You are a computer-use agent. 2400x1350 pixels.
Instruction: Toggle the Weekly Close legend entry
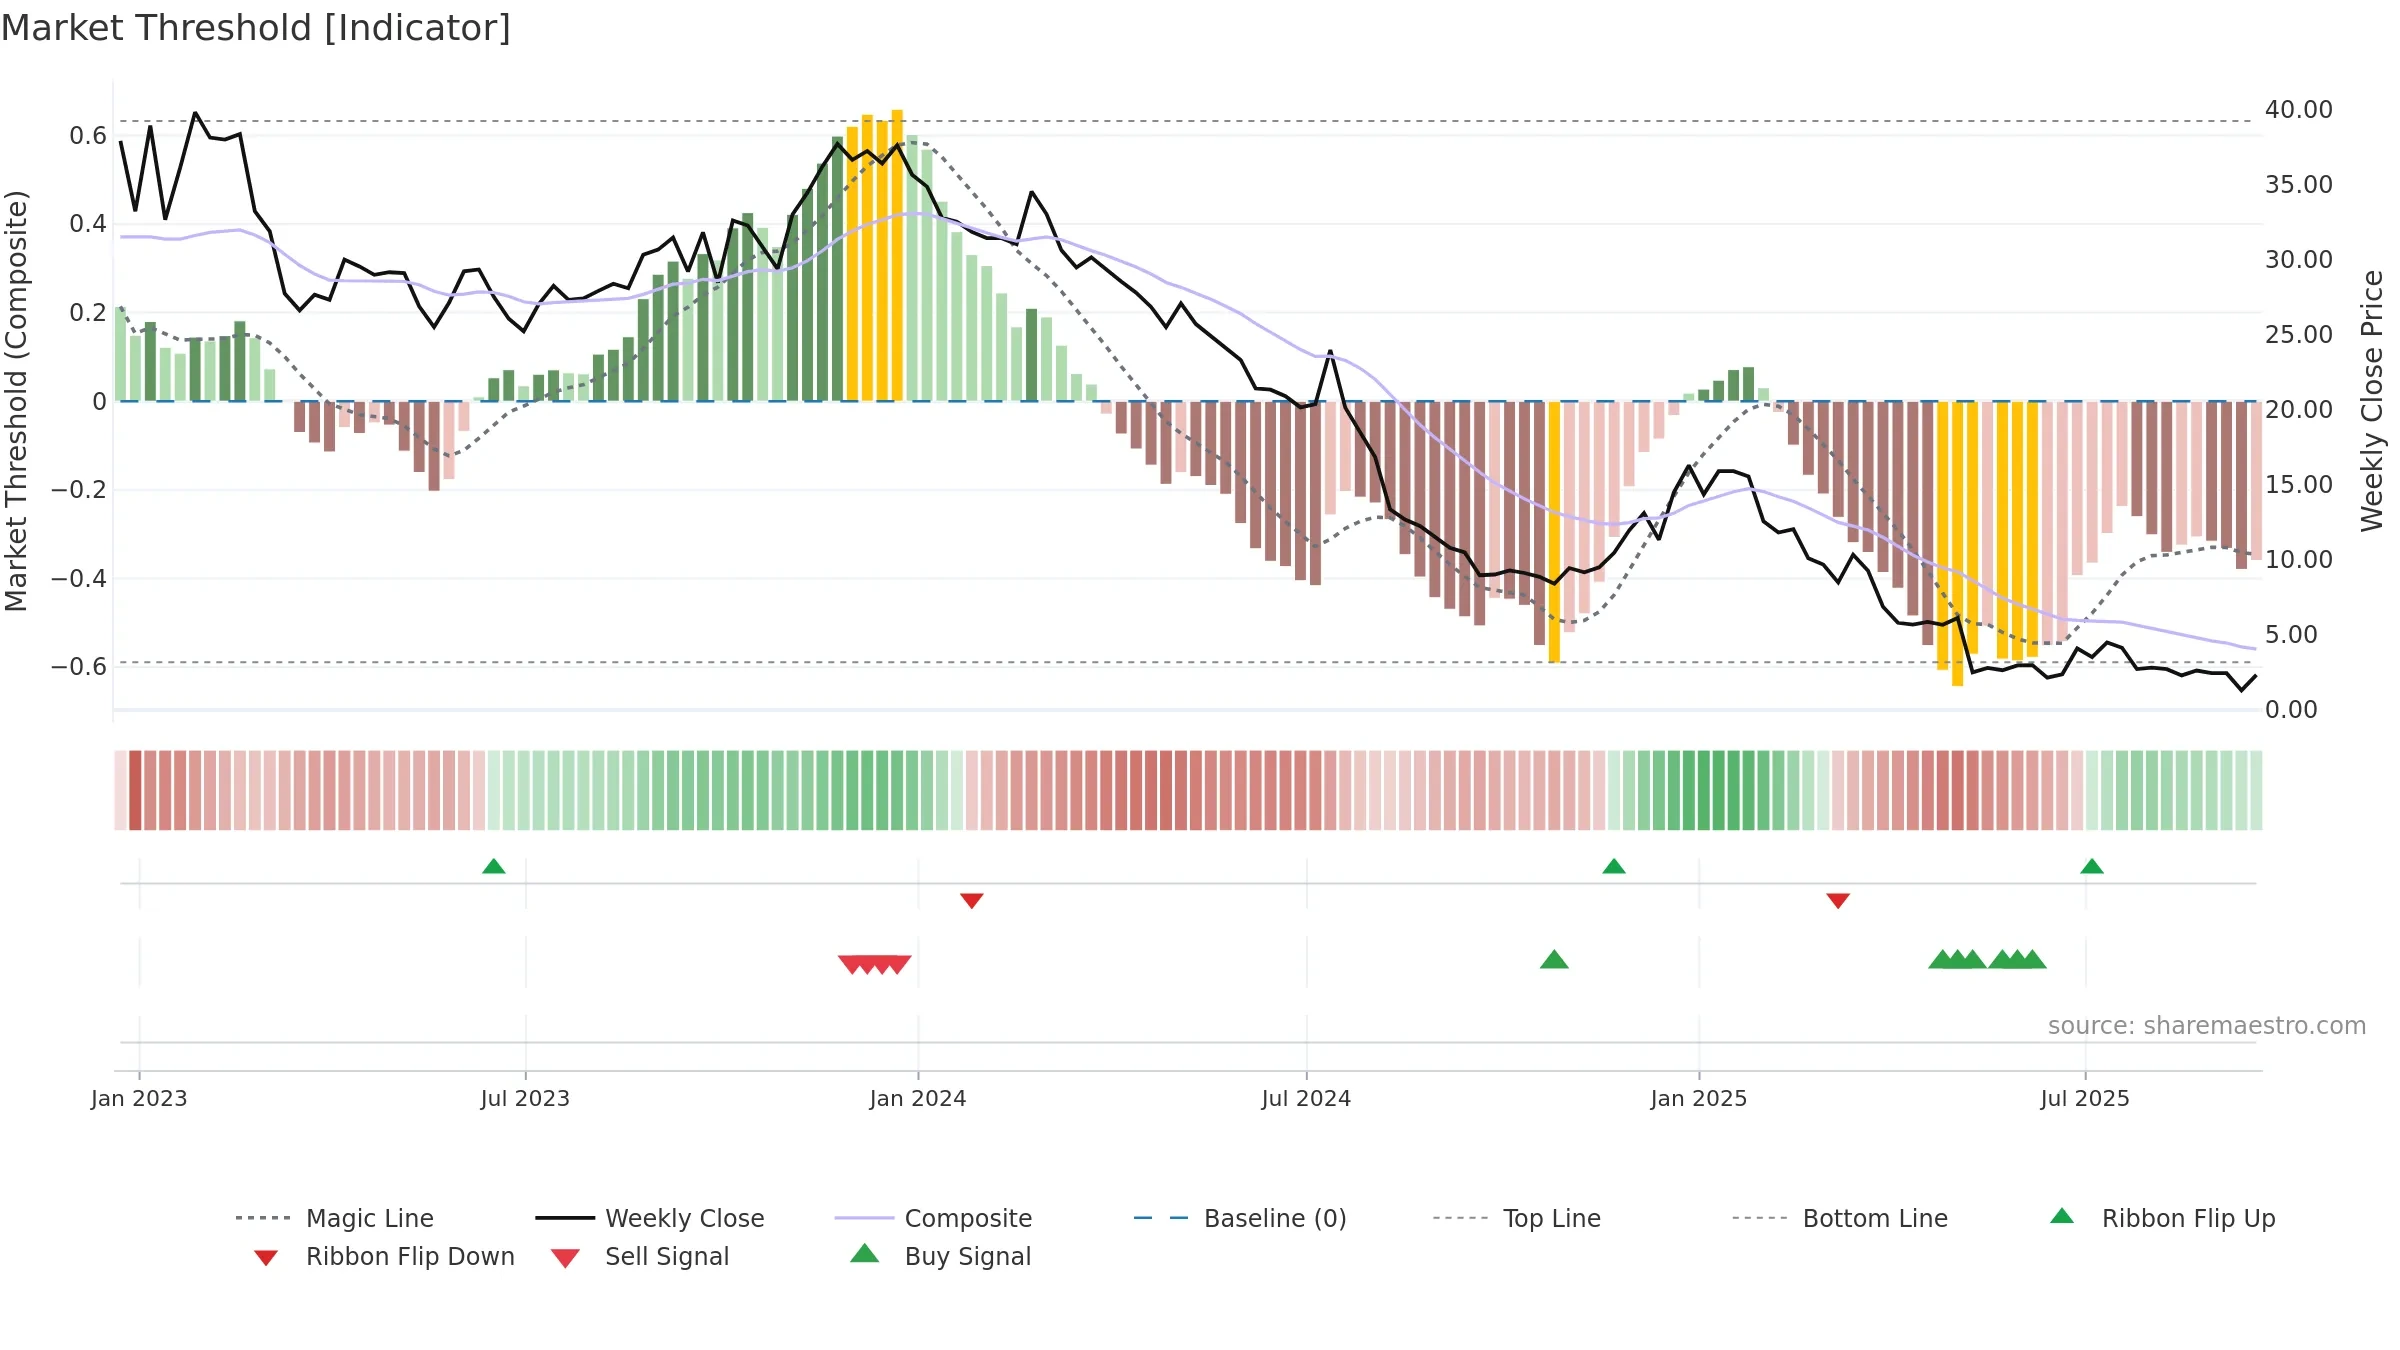650,1218
